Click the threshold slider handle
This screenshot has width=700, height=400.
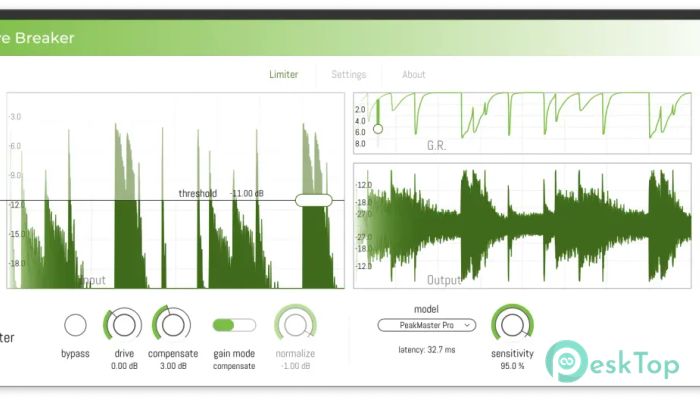[x=313, y=200]
